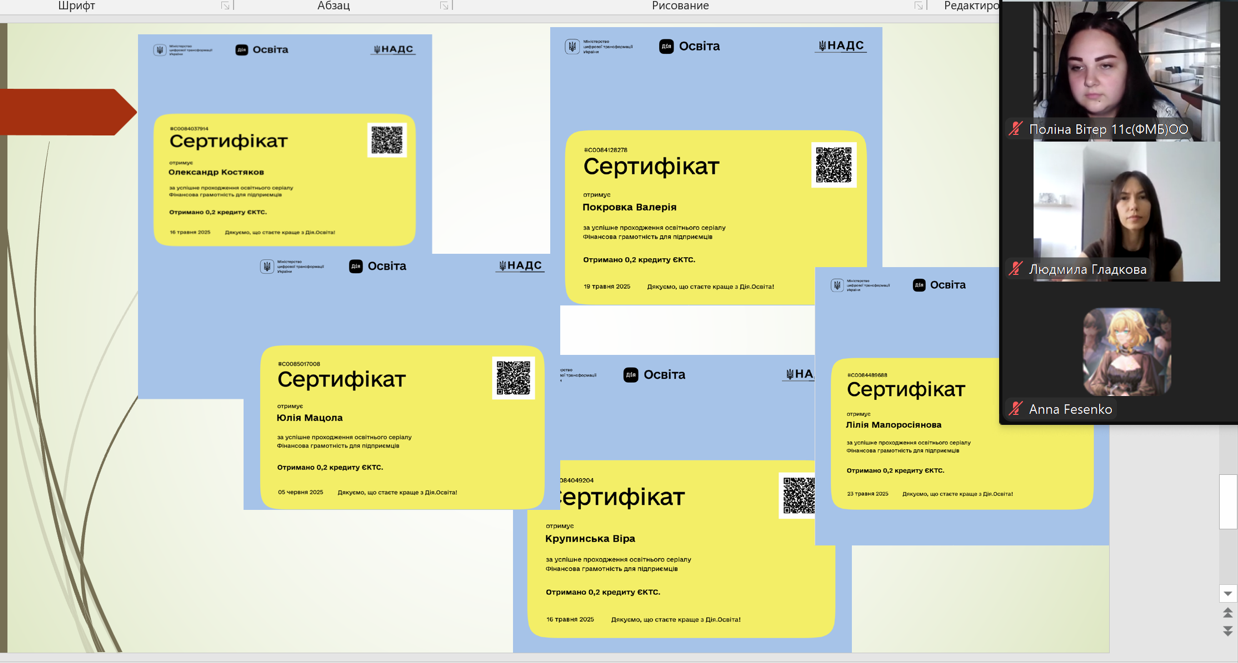Click the Дія Освіта logo on Костяков's certificate
Image resolution: width=1238 pixels, height=663 pixels.
click(262, 49)
